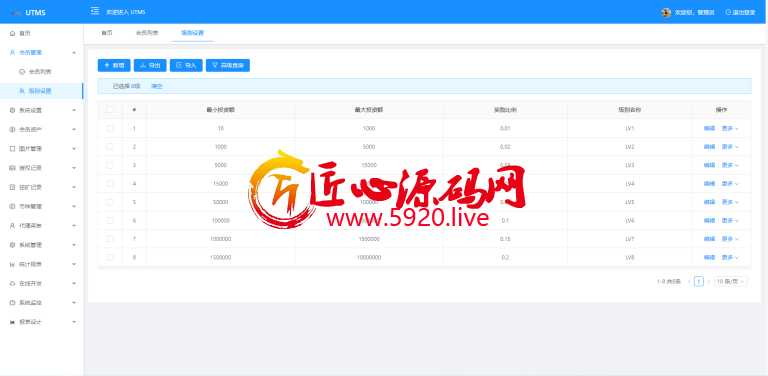Expand the 系统设置 sidebar menu

click(42, 110)
